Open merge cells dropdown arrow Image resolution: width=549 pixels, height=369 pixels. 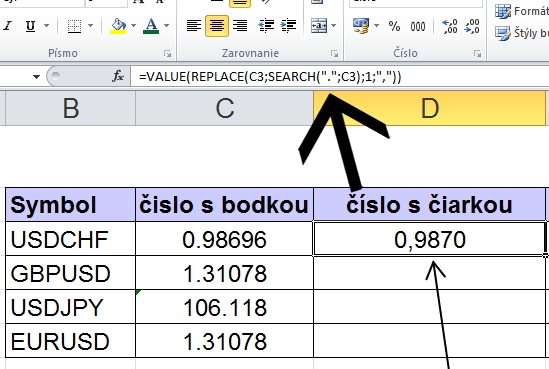pyautogui.click(x=333, y=26)
